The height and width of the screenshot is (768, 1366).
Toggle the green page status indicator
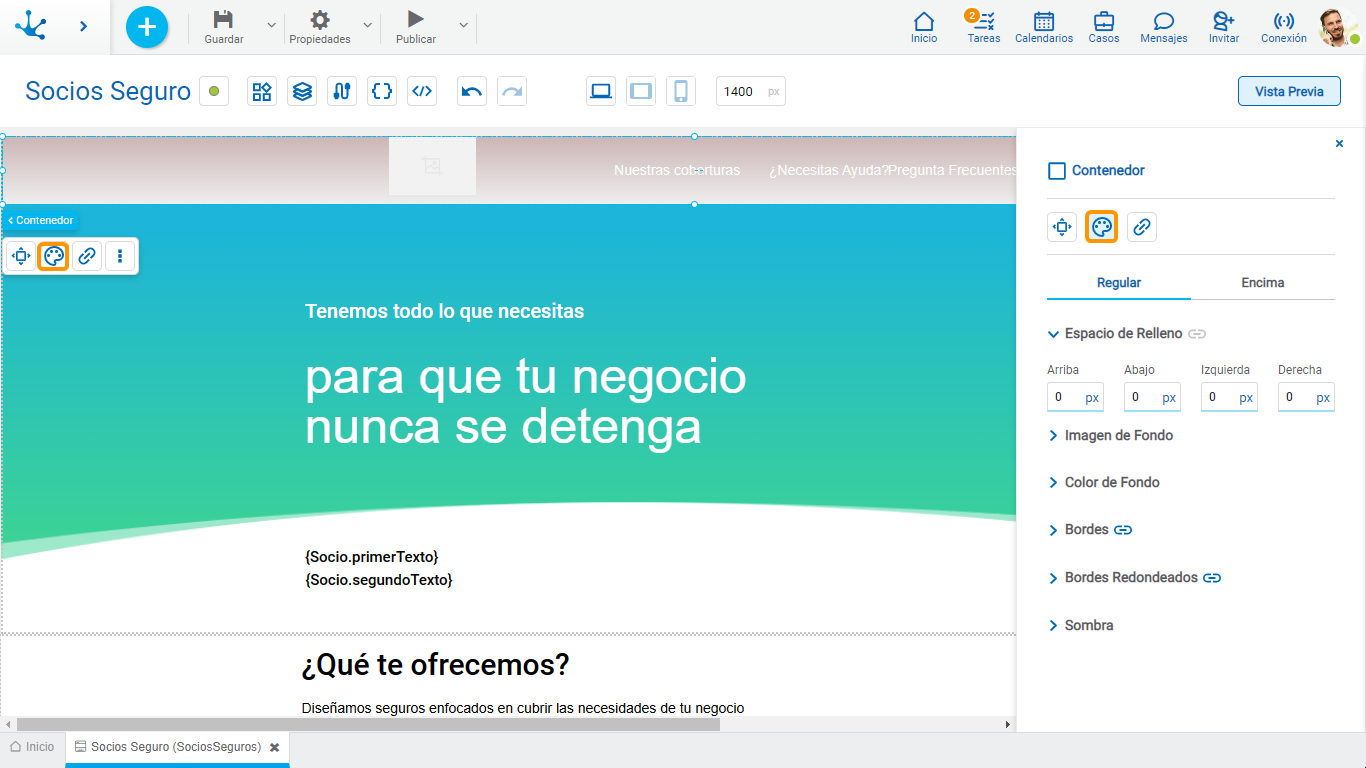[214, 91]
